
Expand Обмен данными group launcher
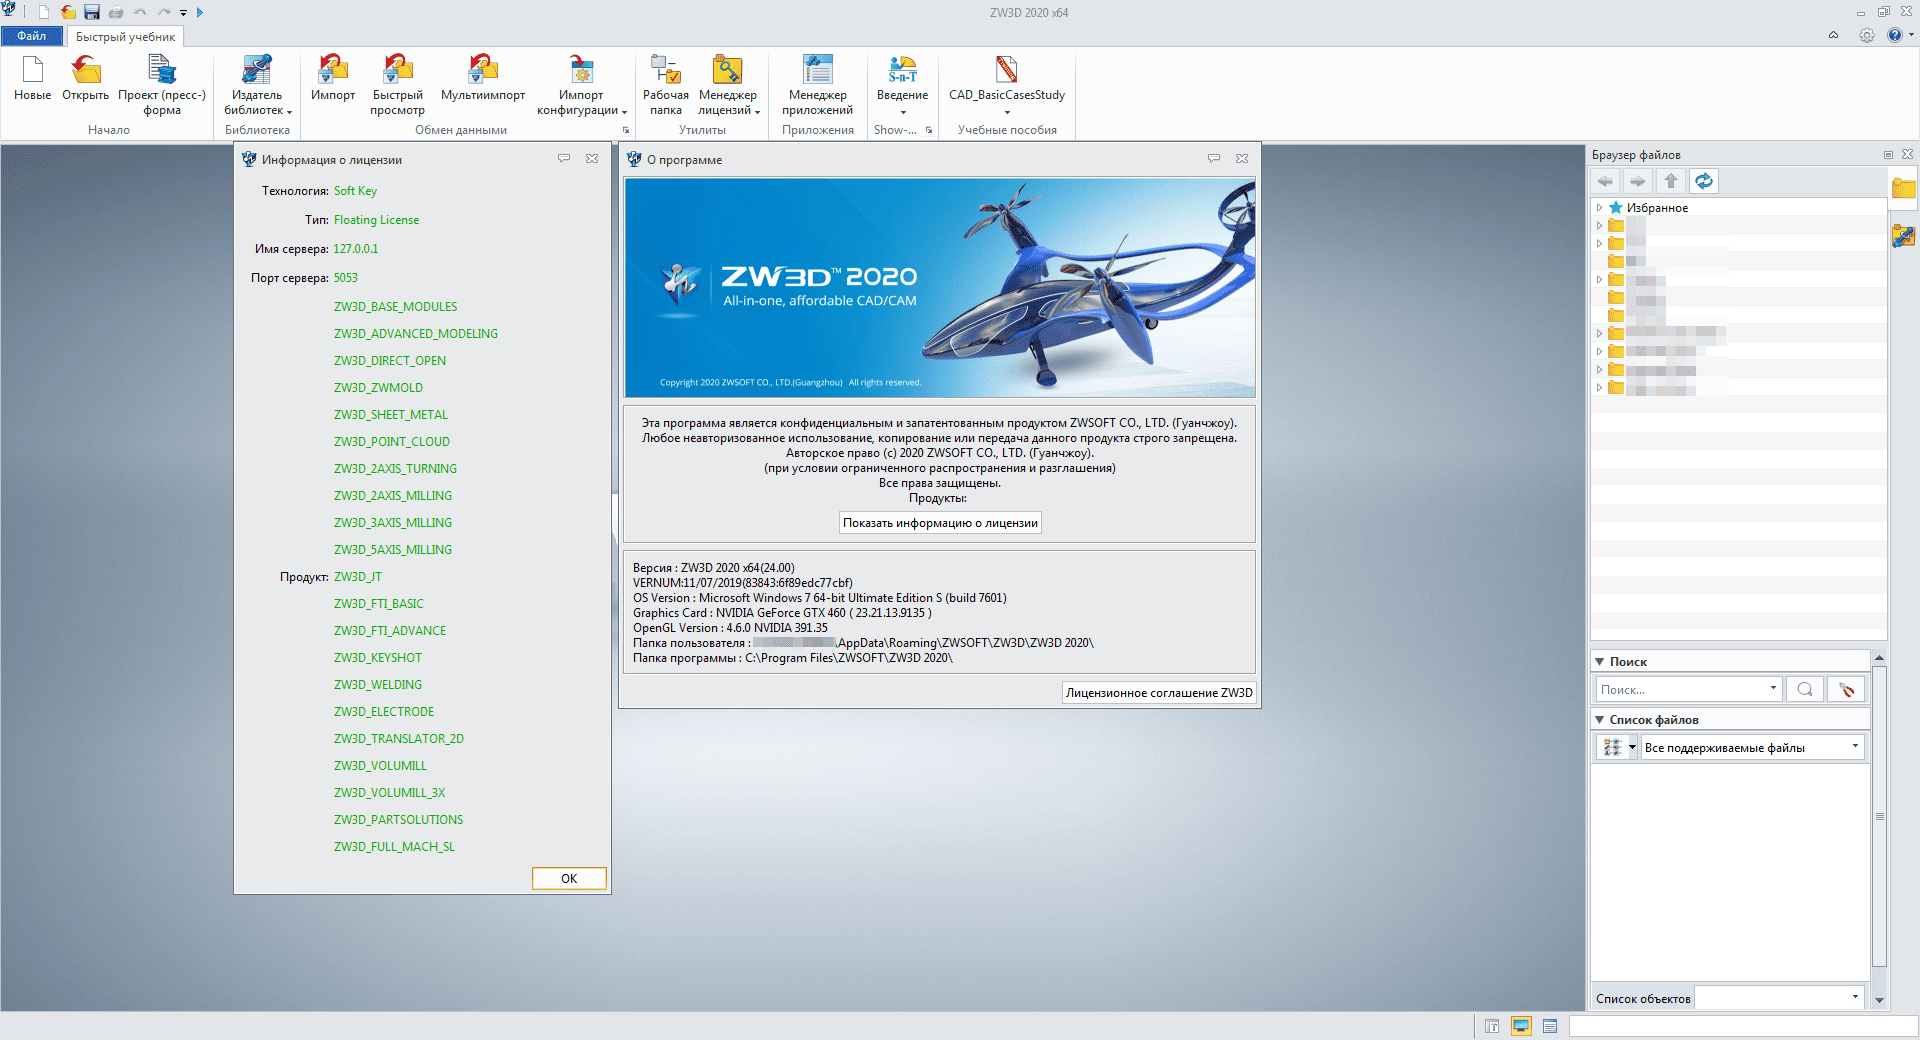click(x=627, y=130)
